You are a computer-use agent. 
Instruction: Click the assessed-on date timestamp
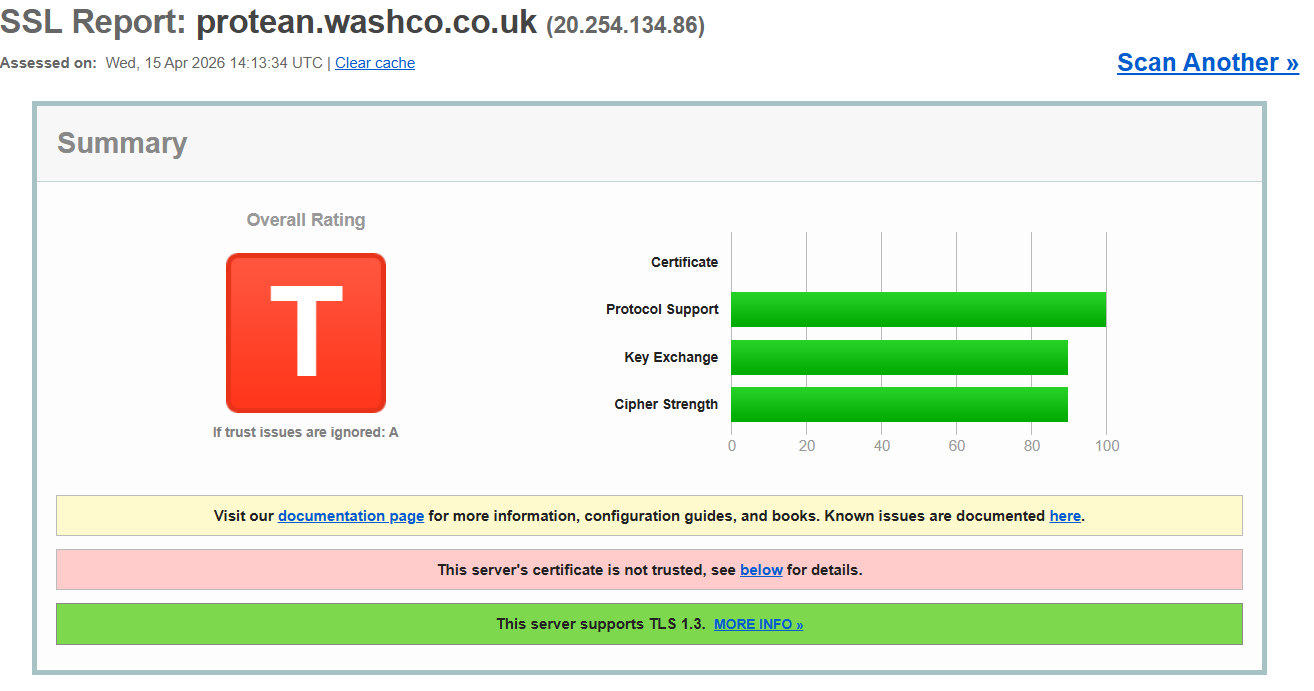pyautogui.click(x=214, y=63)
